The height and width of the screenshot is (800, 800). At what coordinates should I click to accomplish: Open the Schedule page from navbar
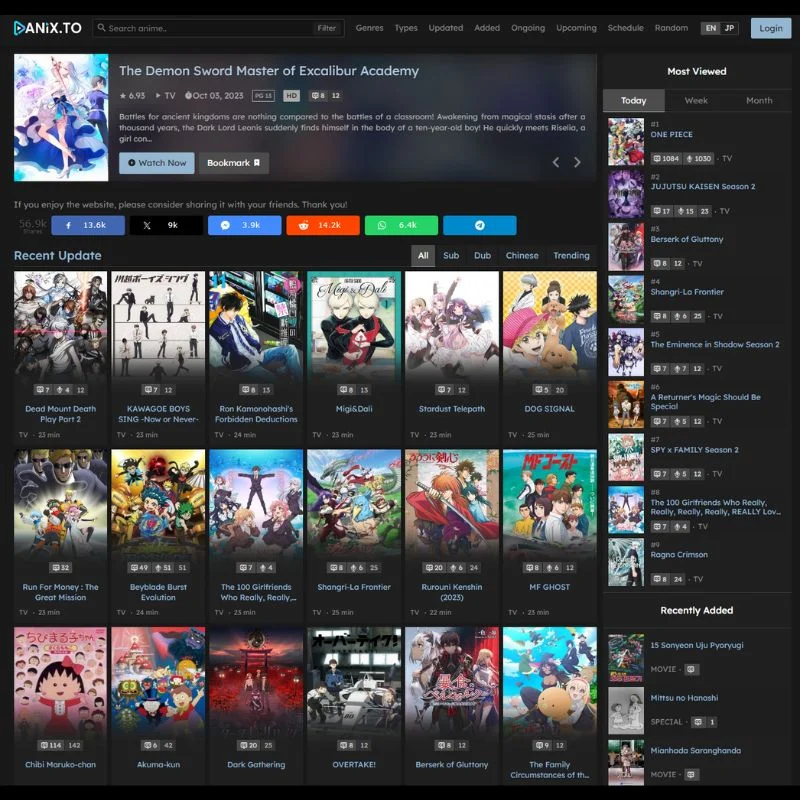[x=625, y=28]
